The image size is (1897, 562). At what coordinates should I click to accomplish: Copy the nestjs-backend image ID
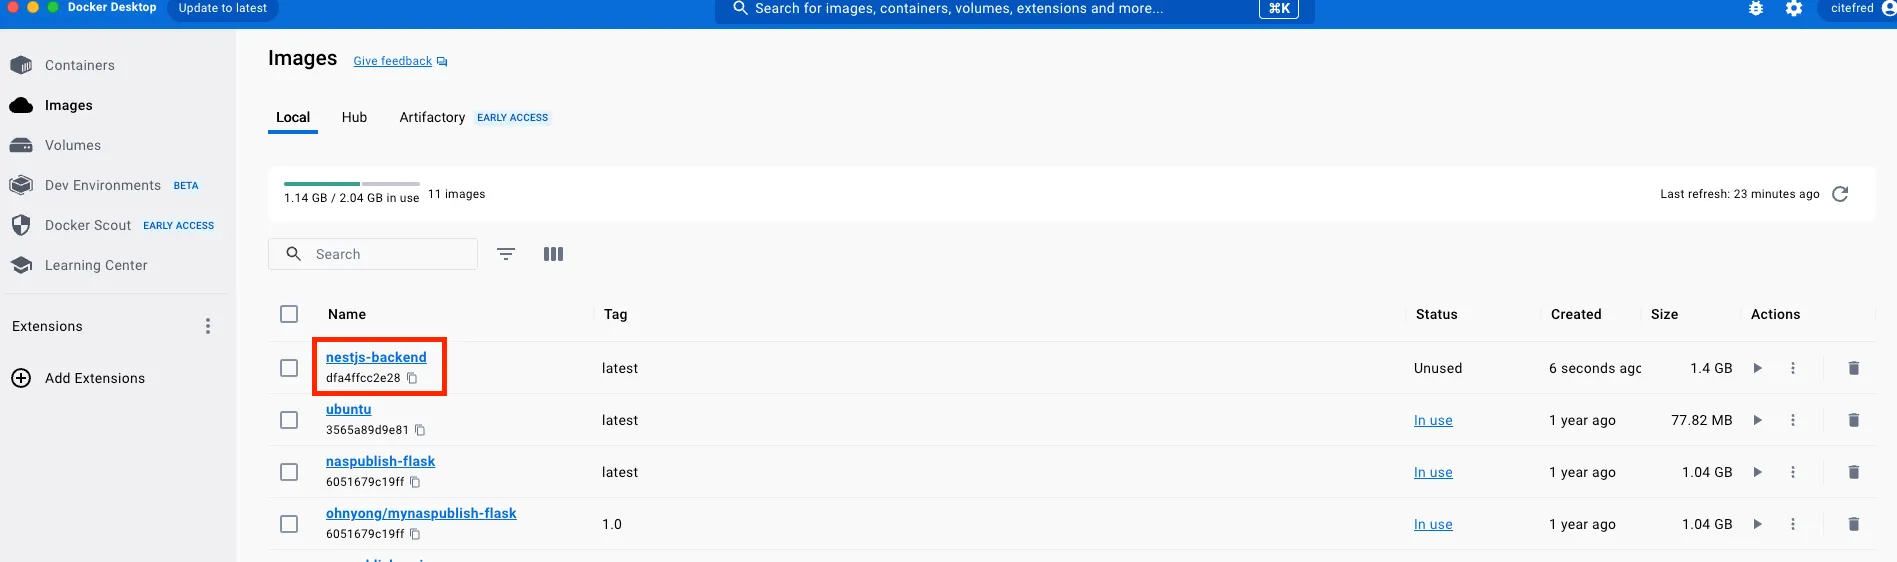[412, 378]
